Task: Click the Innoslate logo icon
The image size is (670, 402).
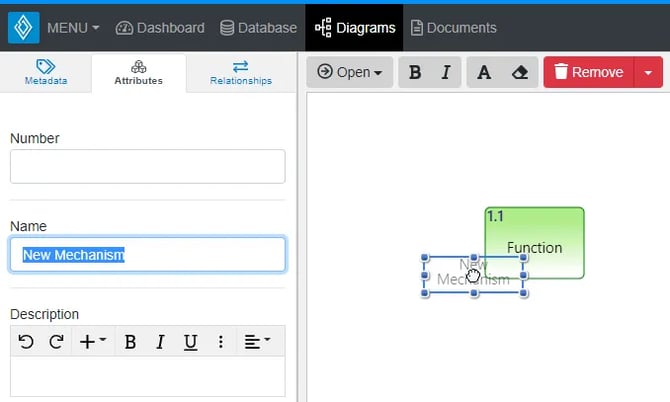Action: pyautogui.click(x=24, y=28)
